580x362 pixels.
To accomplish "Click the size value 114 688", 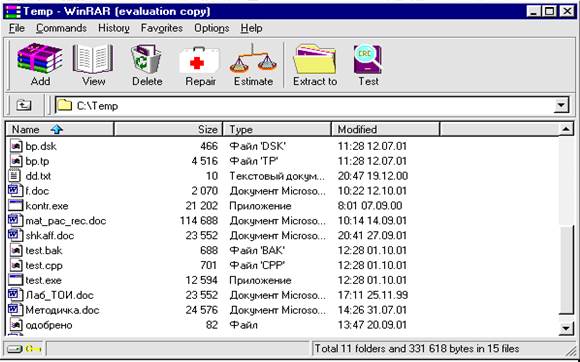I will pyautogui.click(x=199, y=221).
